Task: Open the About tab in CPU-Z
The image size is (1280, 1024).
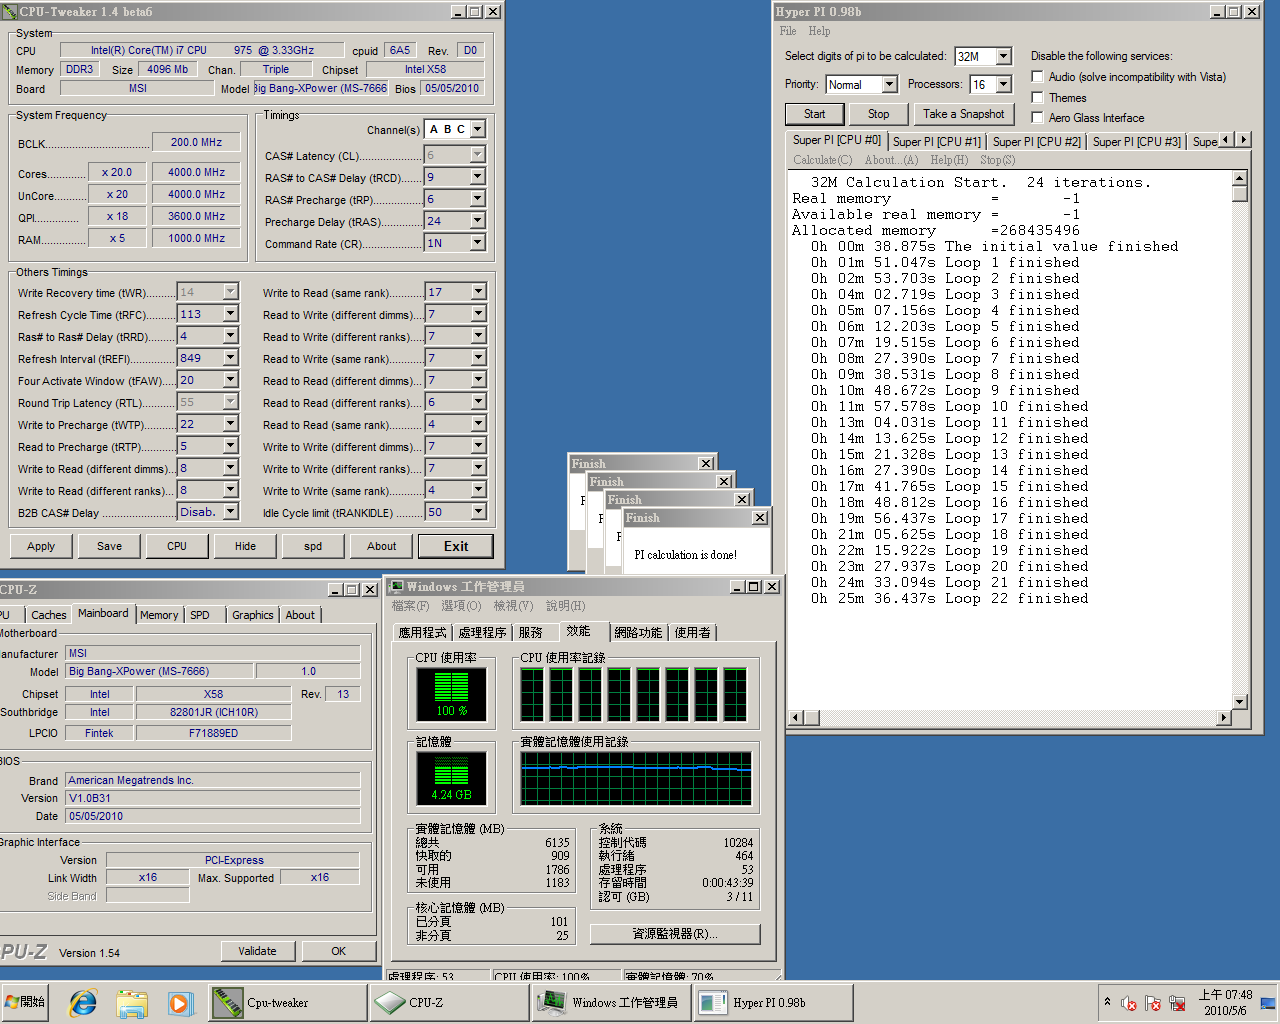Action: [300, 615]
